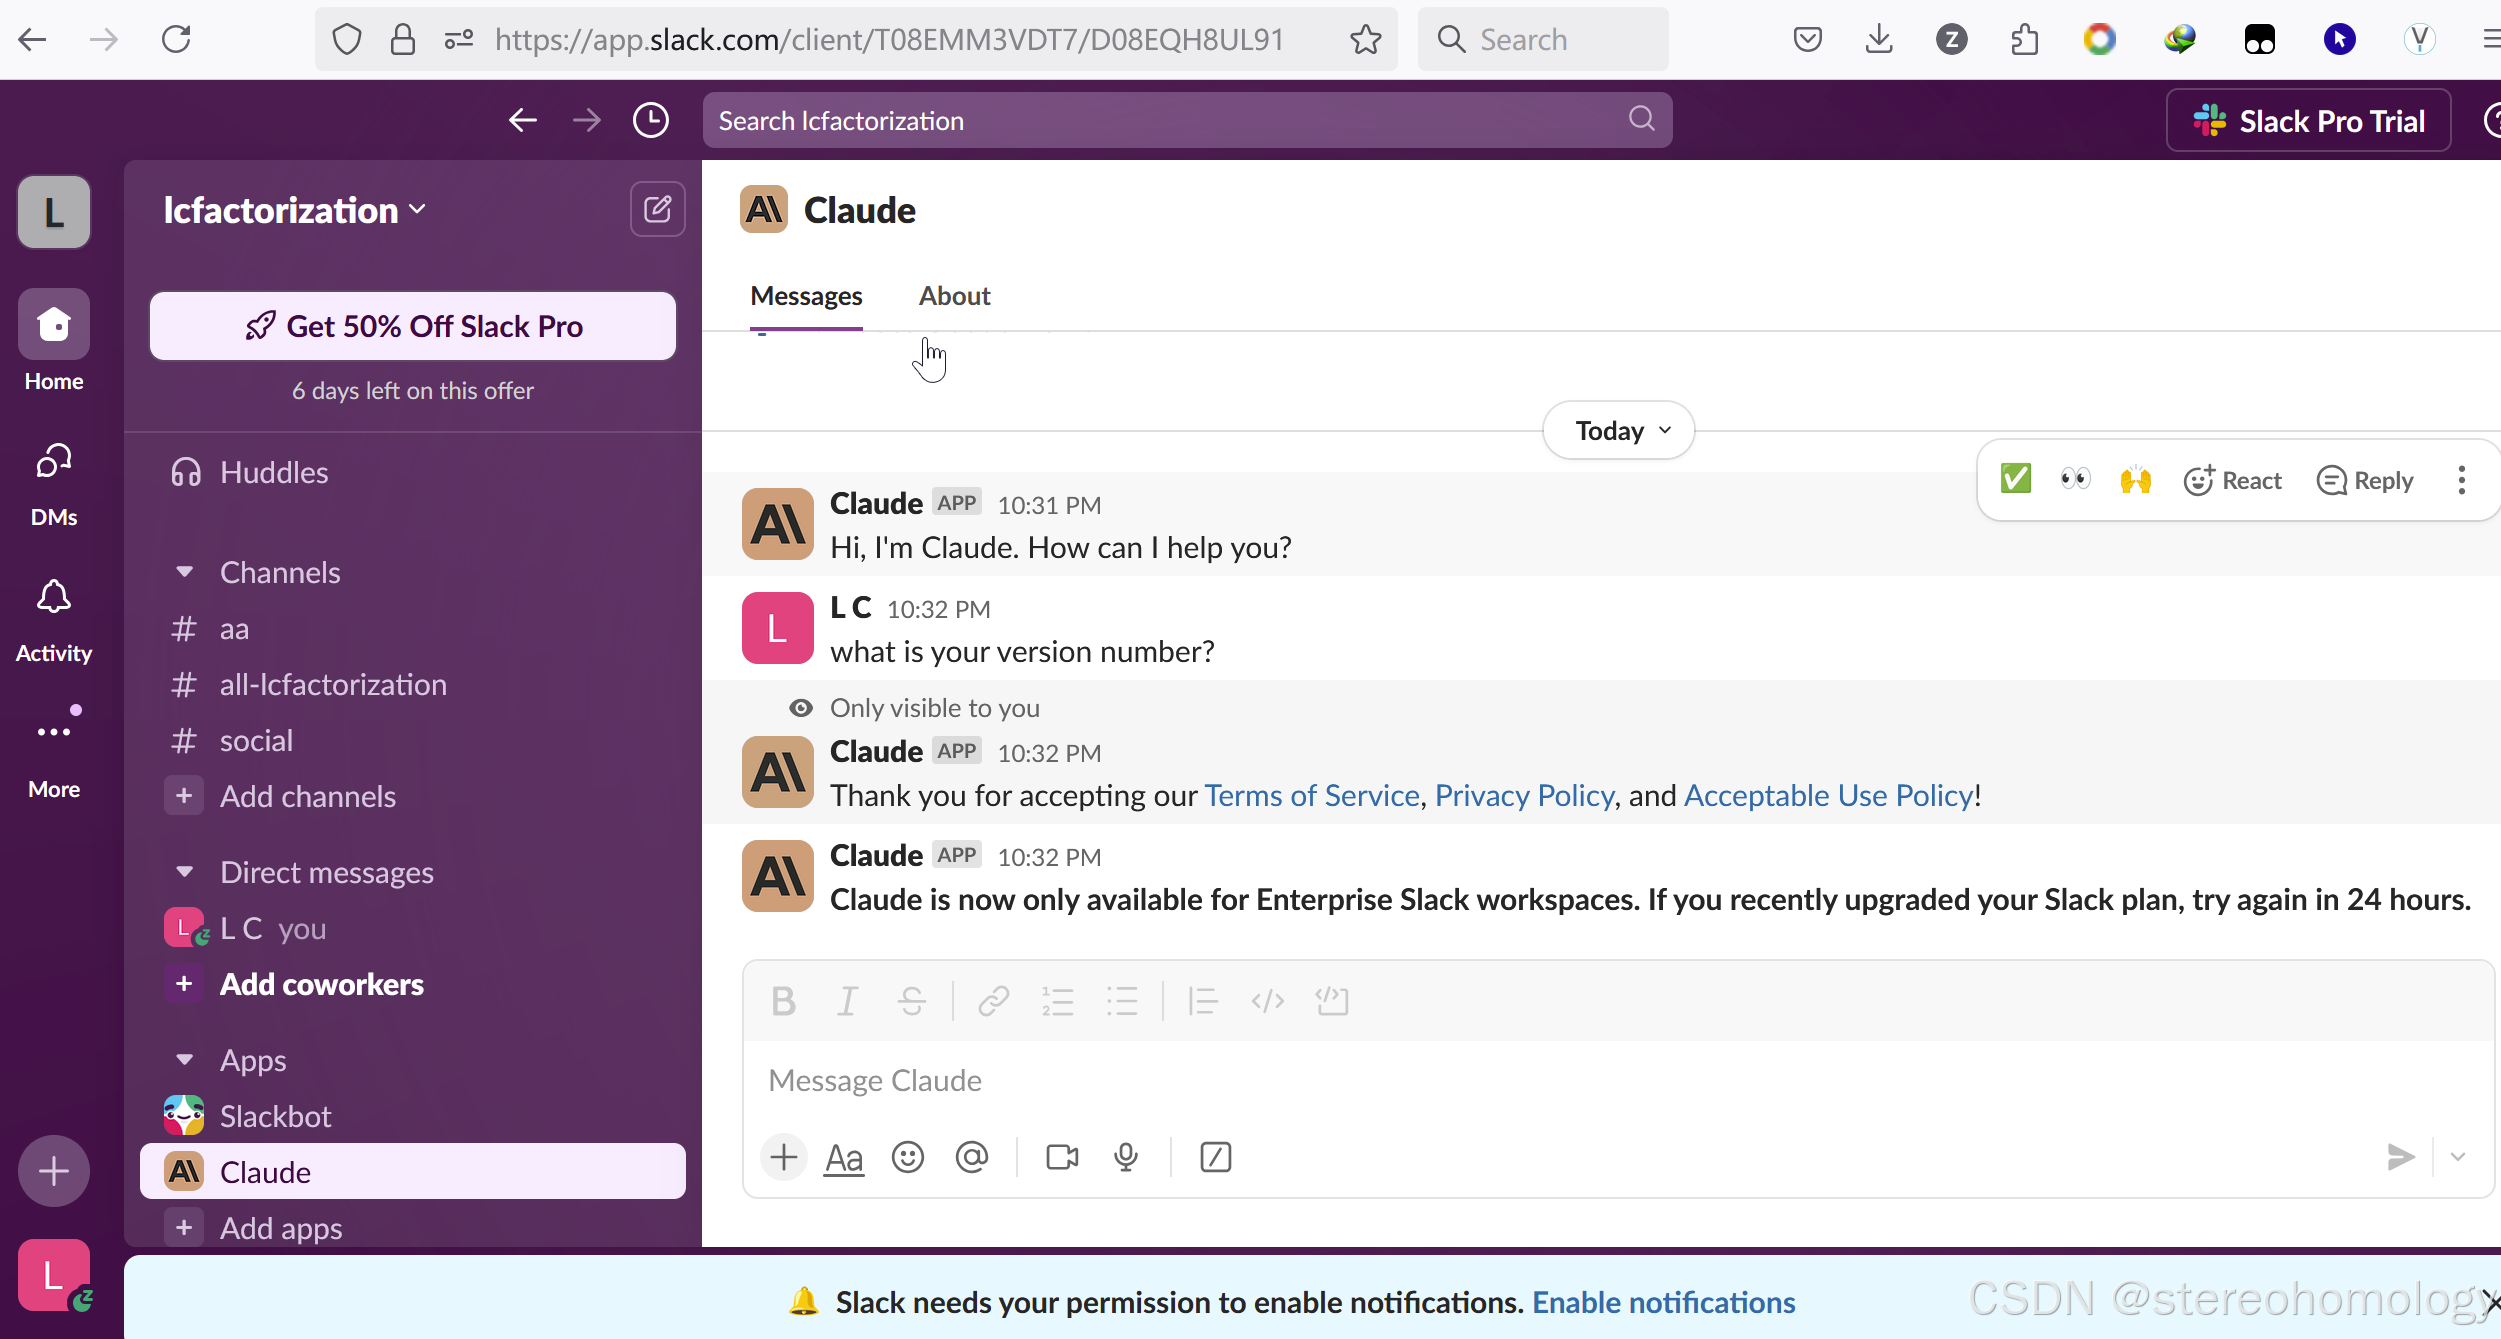Open the browser extensions puzzle icon
2501x1339 pixels.
coord(2025,39)
